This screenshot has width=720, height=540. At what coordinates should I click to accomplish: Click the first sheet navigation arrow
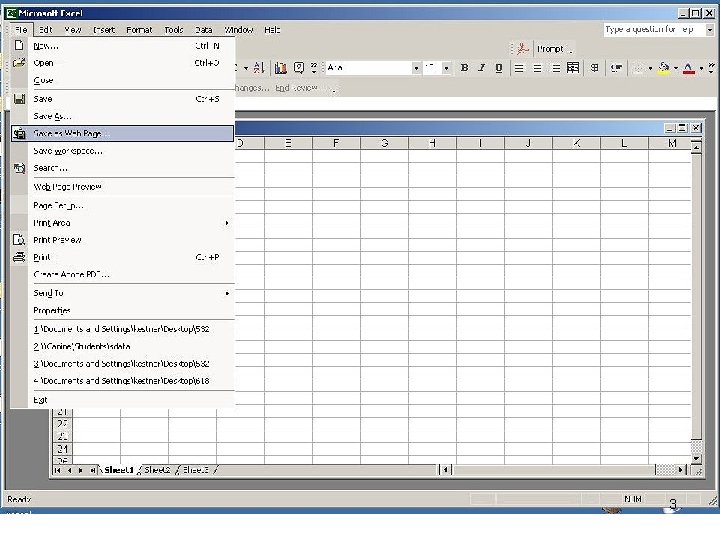coord(57,470)
